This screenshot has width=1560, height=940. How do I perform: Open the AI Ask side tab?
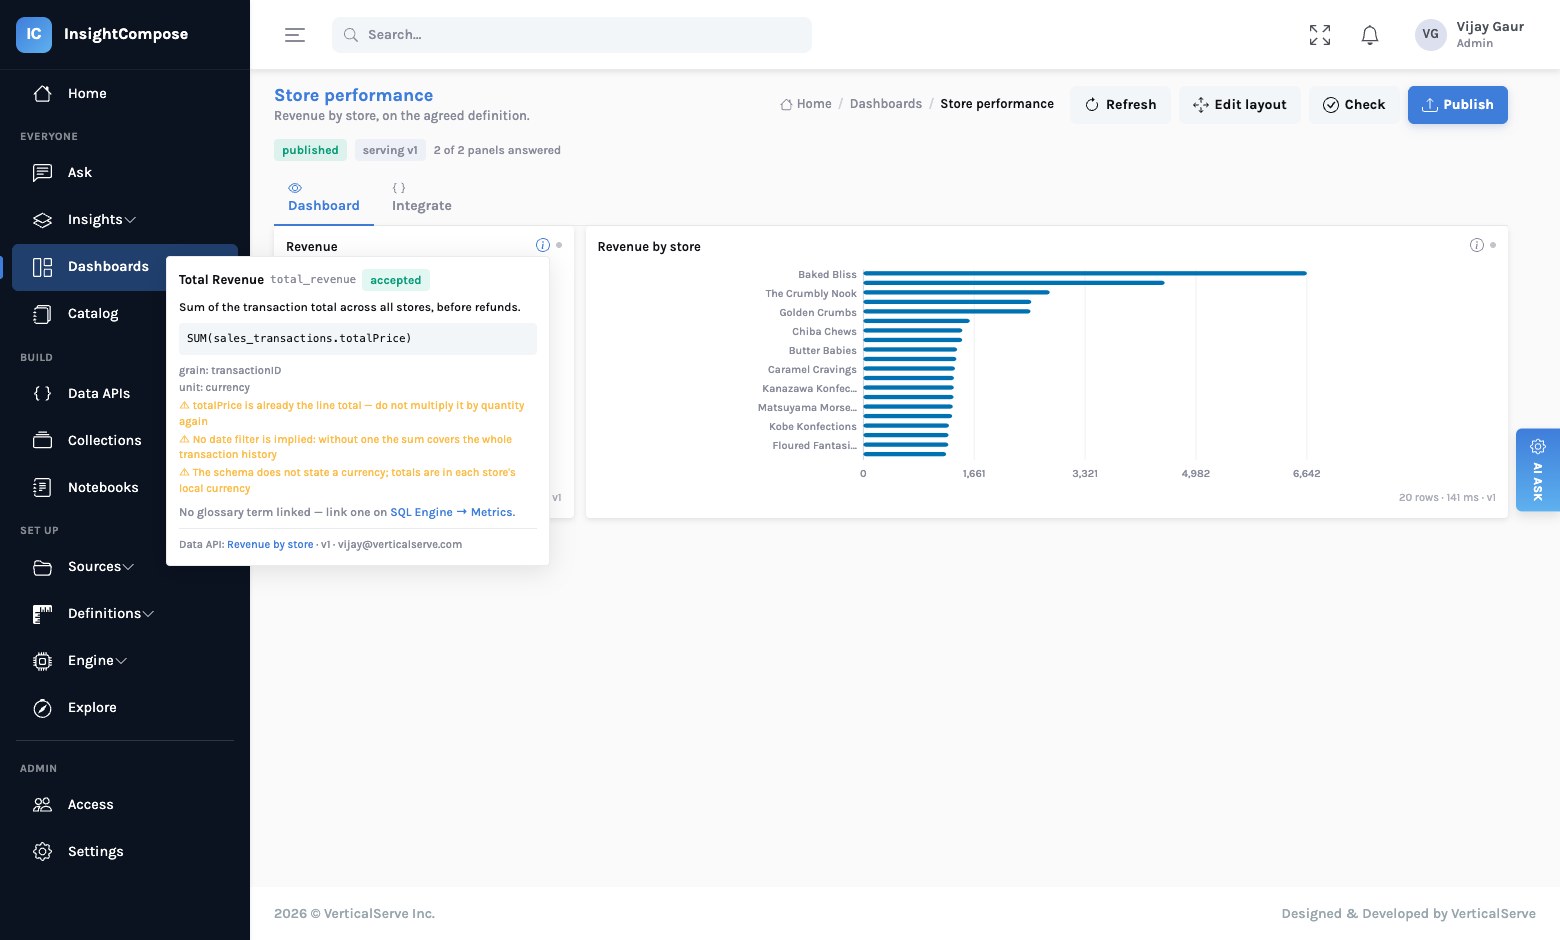pos(1538,470)
